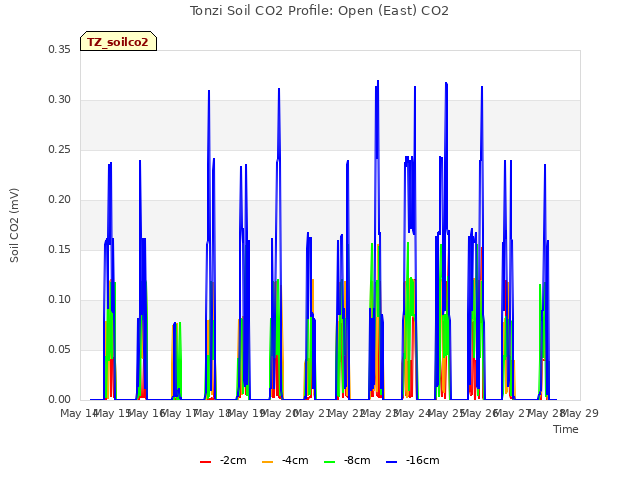Screen dimensions: 640x480
Task: Click the 0.15 y-axis tick label
Action: [59, 249]
